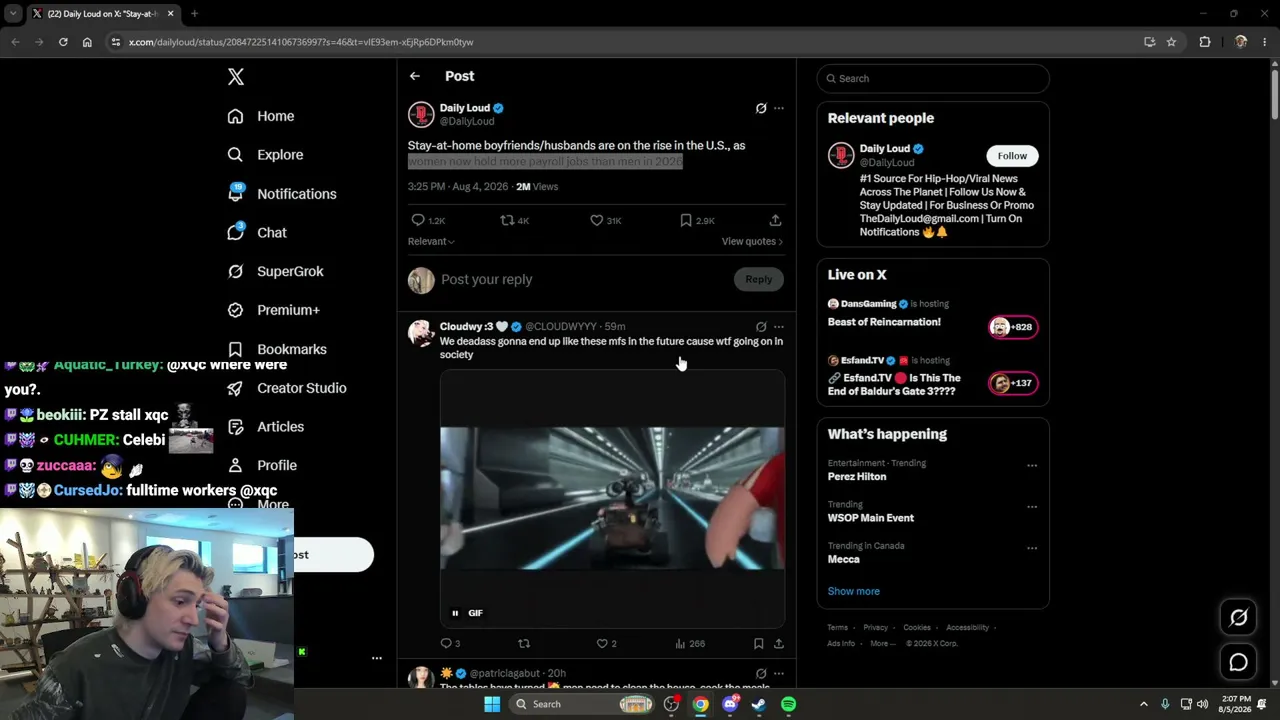The image size is (1280, 720).
Task: Follow Daily Loud in Relevant people
Action: [x=1012, y=156]
